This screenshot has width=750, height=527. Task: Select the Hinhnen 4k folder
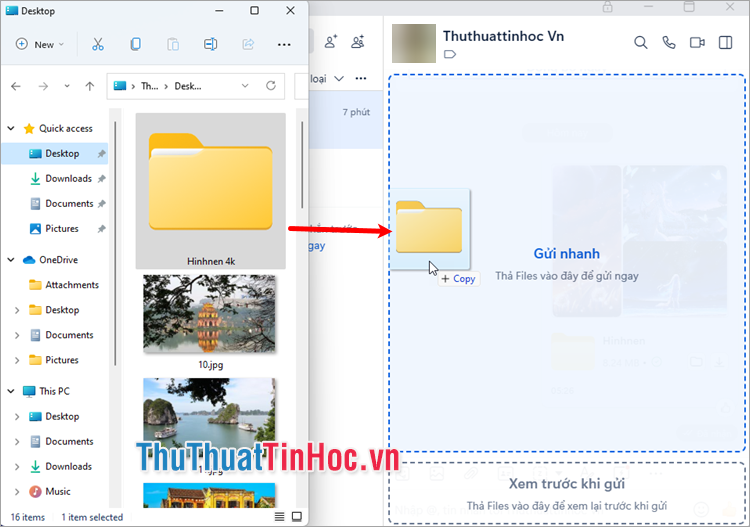[210, 191]
